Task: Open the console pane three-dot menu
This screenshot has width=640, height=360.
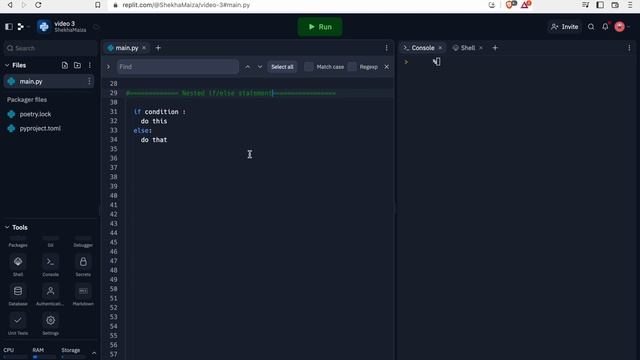Action: pyautogui.click(x=629, y=48)
